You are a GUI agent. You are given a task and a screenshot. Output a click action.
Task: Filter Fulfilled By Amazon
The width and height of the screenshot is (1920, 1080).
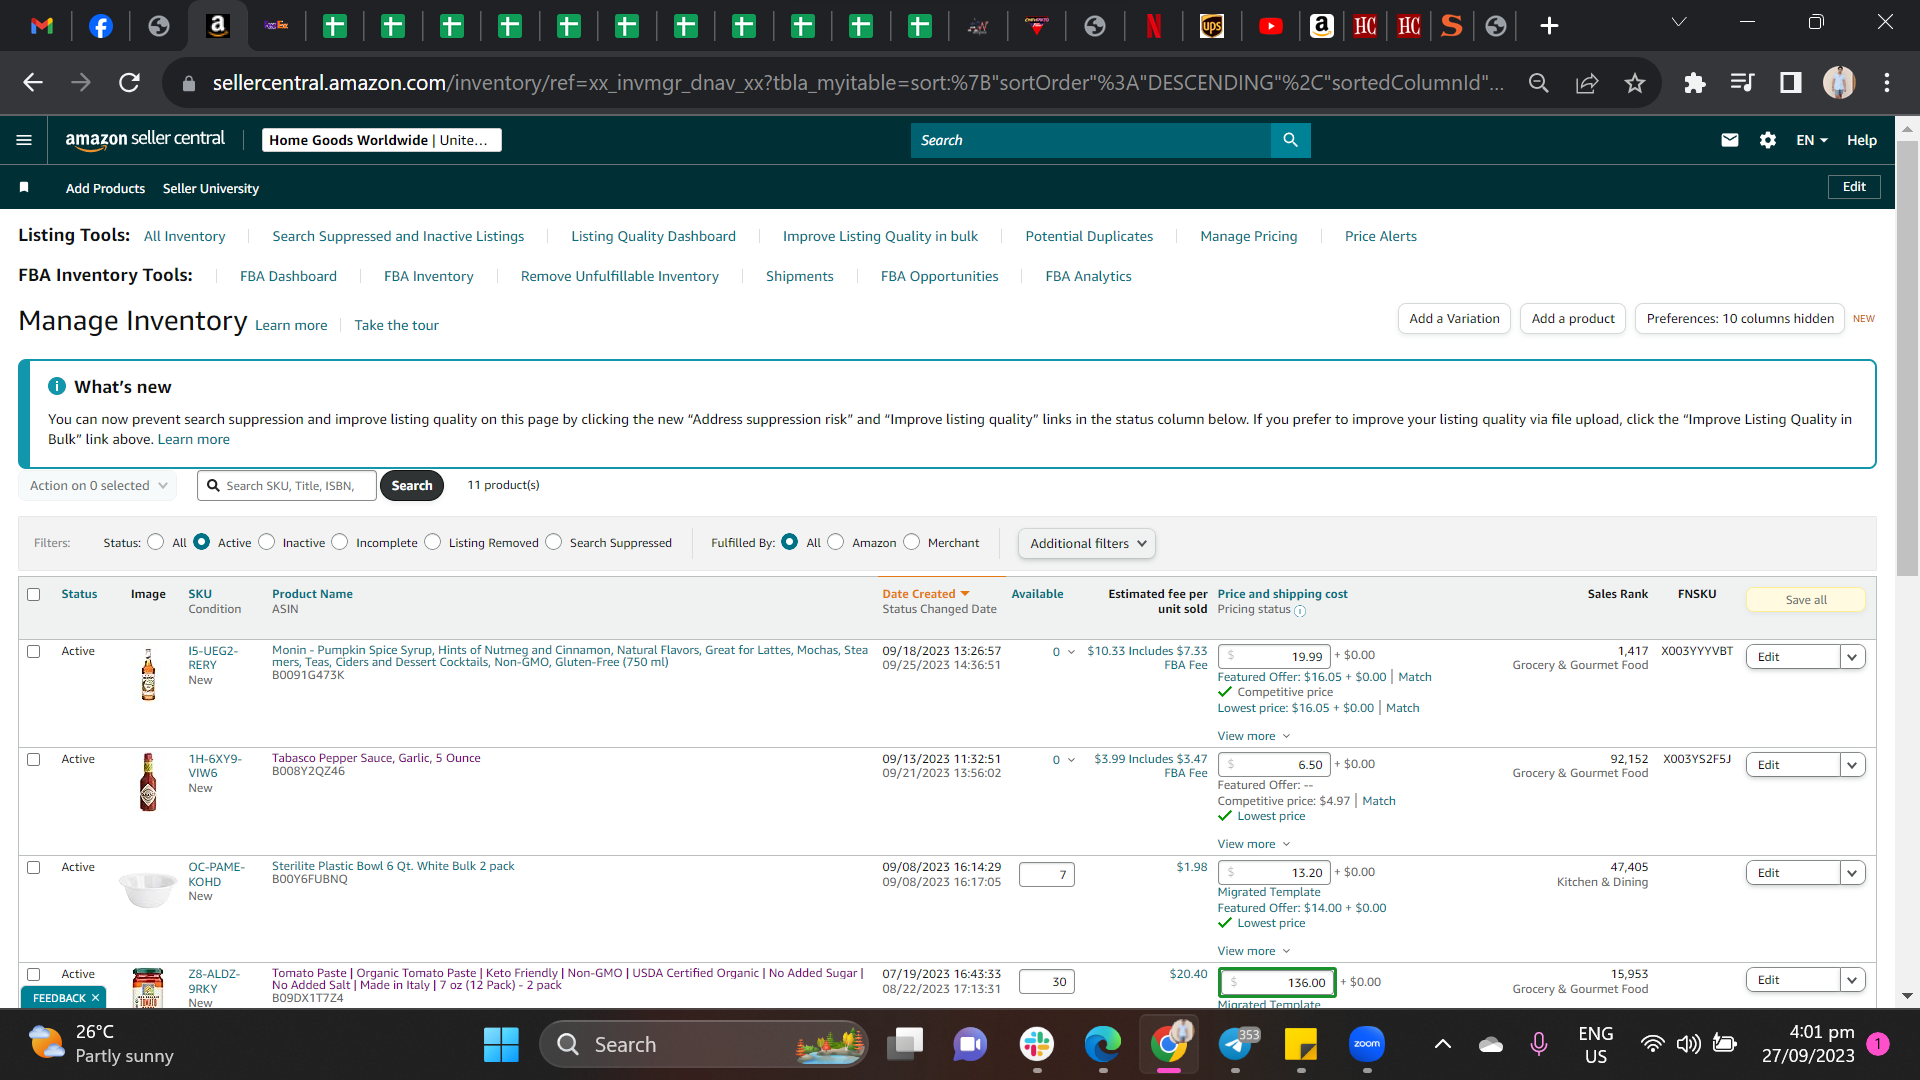836,542
